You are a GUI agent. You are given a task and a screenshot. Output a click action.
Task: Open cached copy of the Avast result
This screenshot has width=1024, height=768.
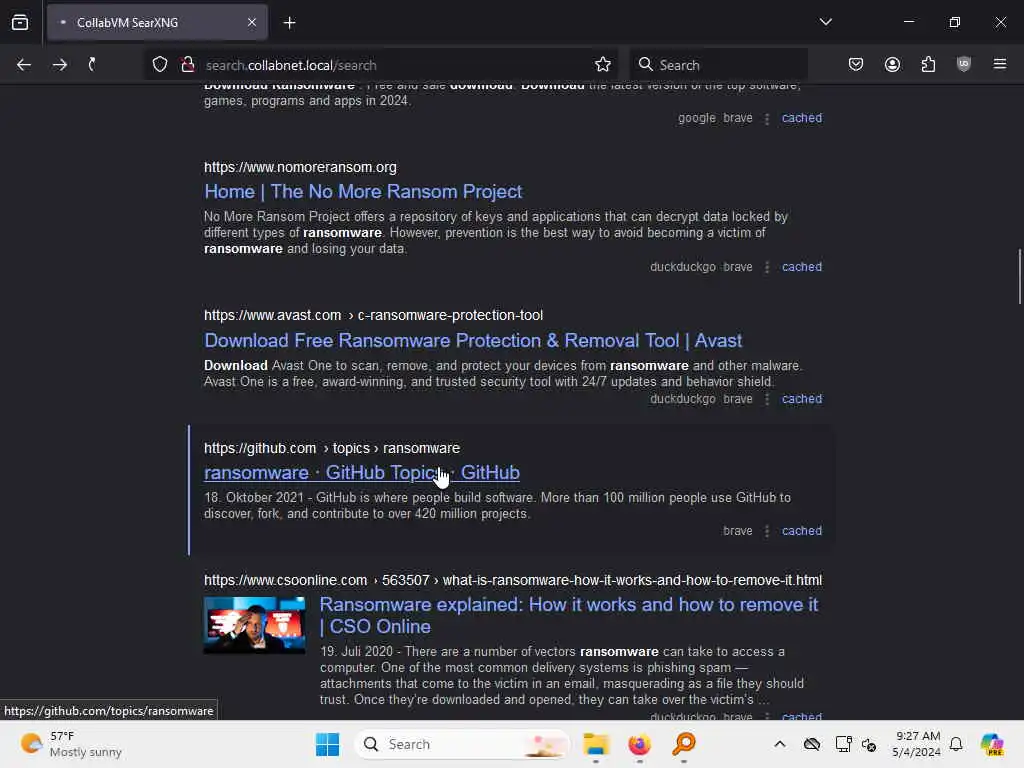pyautogui.click(x=802, y=398)
